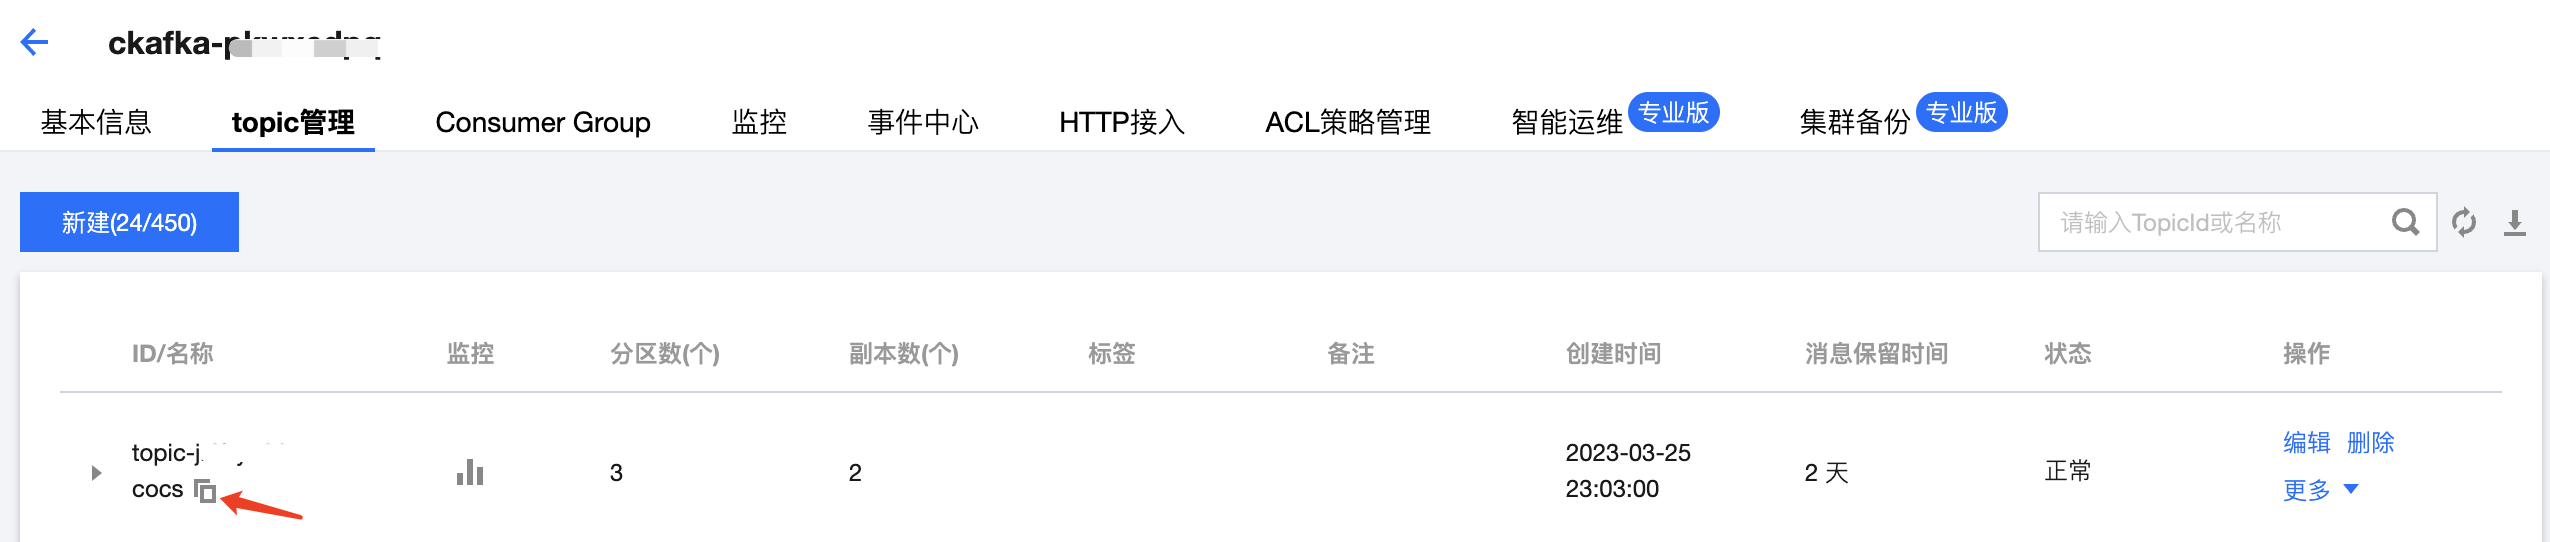Screen dimensions: 2550x542
Task: Expand the topic row details triangle
Action: click(x=96, y=472)
